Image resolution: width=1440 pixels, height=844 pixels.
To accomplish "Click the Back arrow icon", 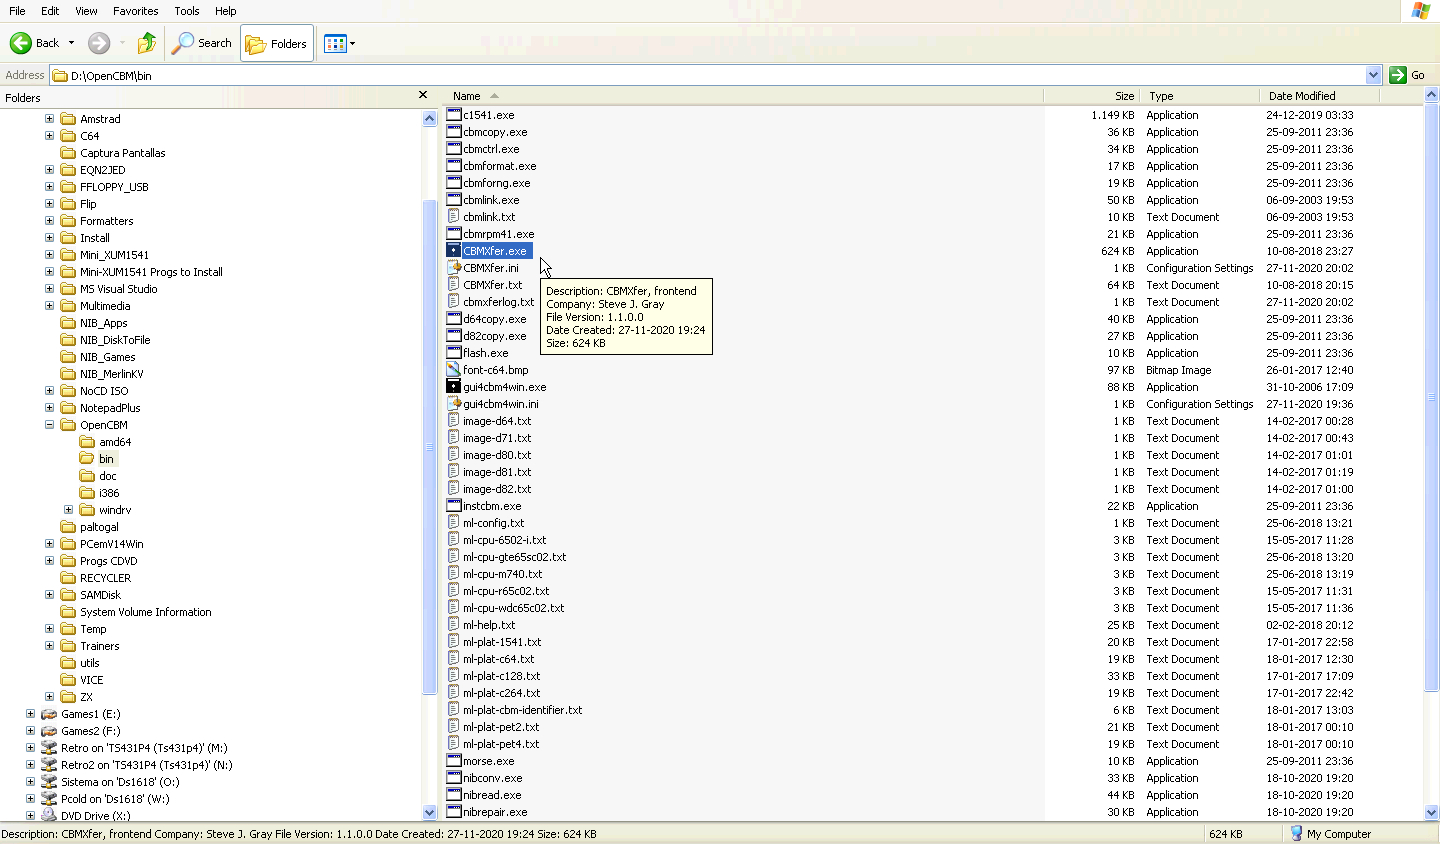I will tap(21, 43).
